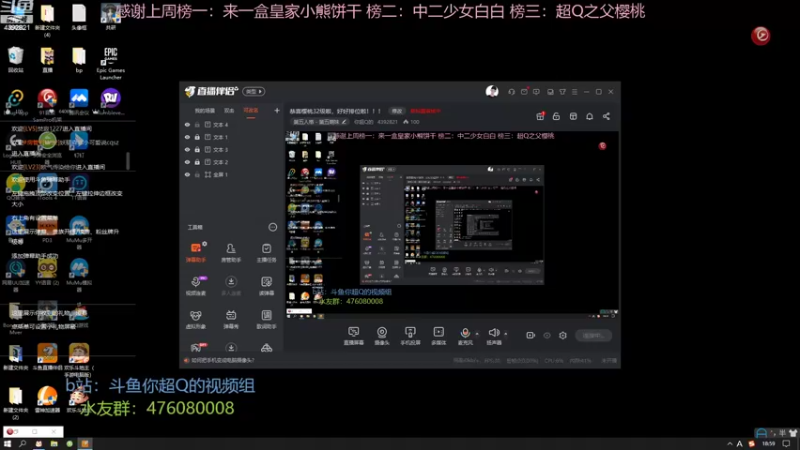The image size is (800, 450).
Task: Open the bell notifications icon
Action: [589, 116]
